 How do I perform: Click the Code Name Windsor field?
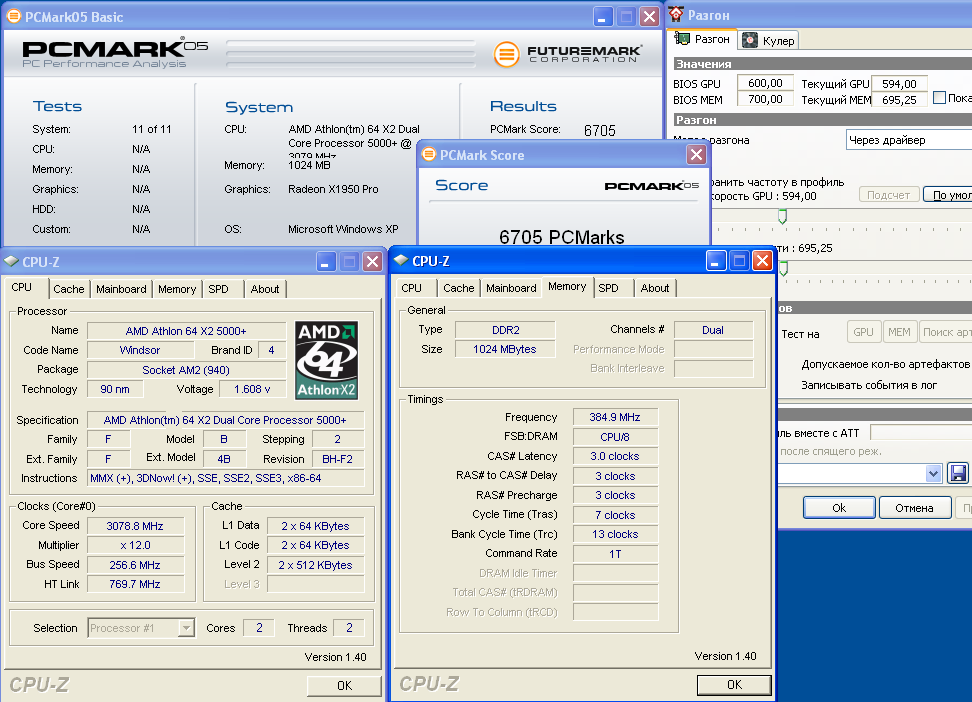coord(140,350)
